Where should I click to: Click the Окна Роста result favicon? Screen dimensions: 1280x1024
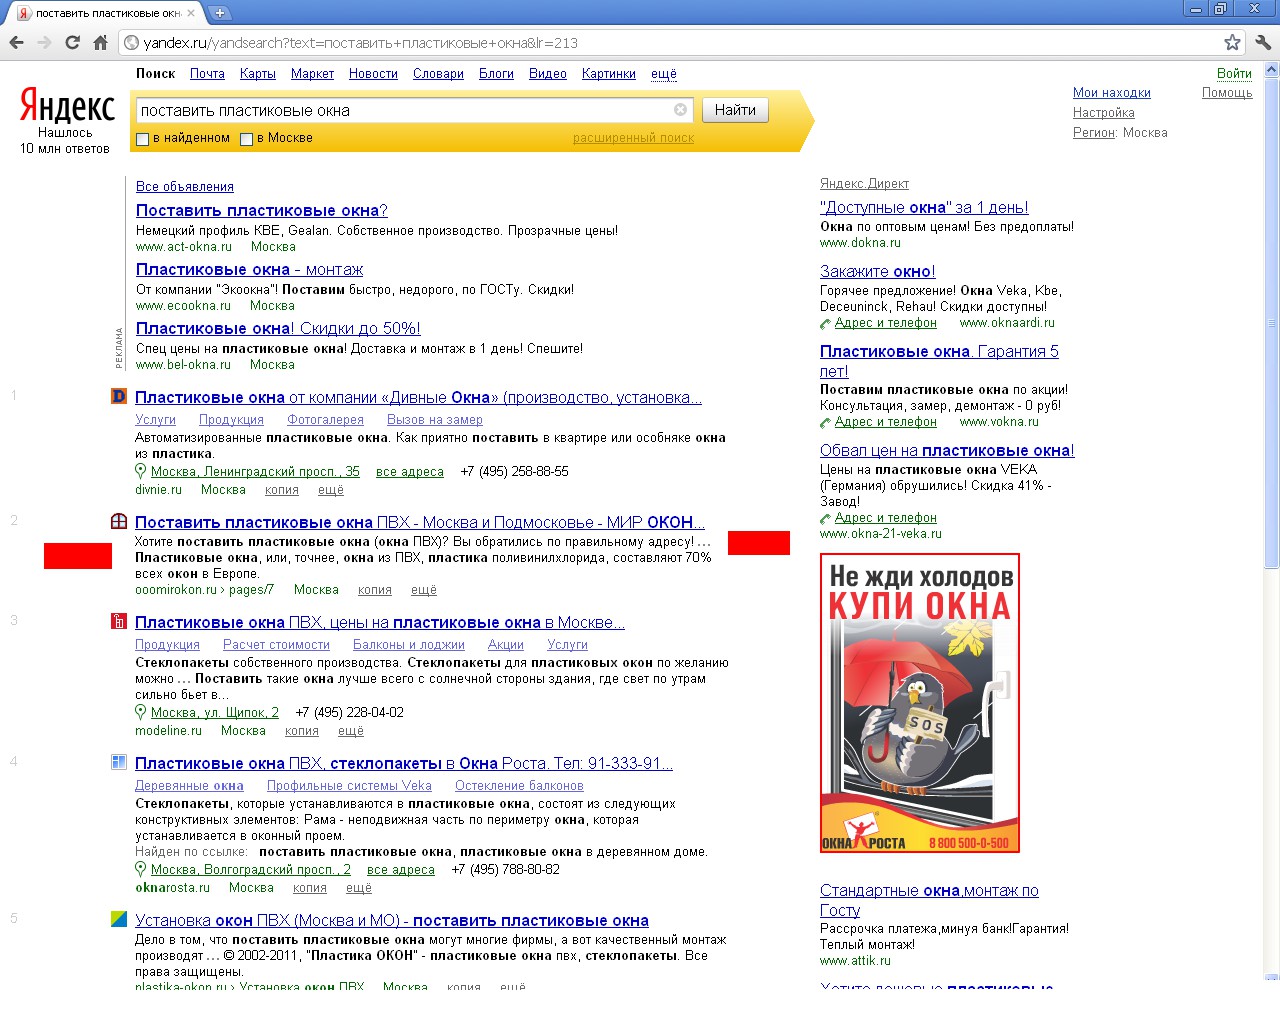[118, 762]
